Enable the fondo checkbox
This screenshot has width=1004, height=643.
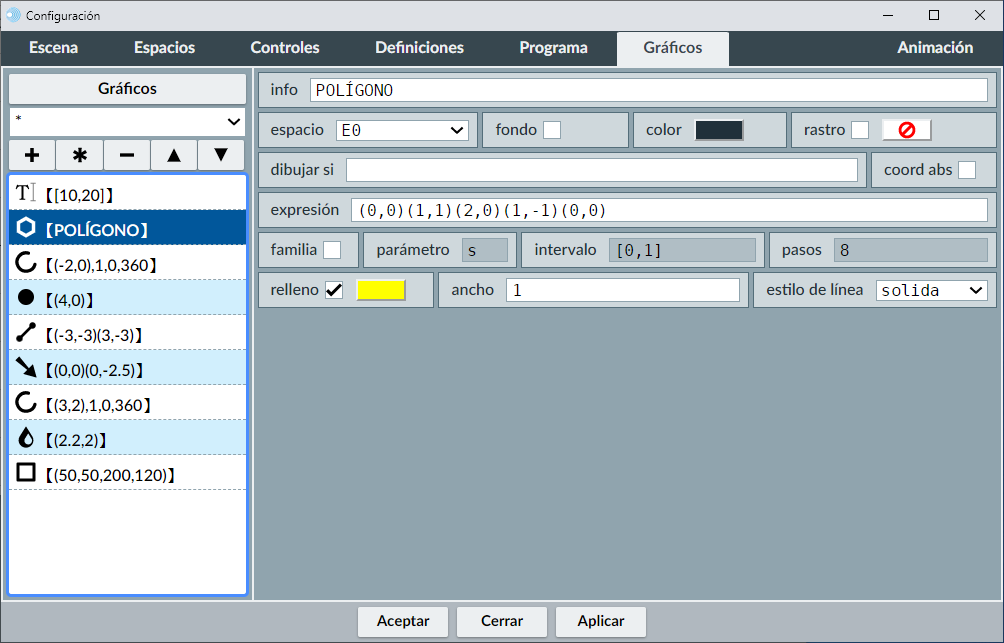click(x=552, y=130)
